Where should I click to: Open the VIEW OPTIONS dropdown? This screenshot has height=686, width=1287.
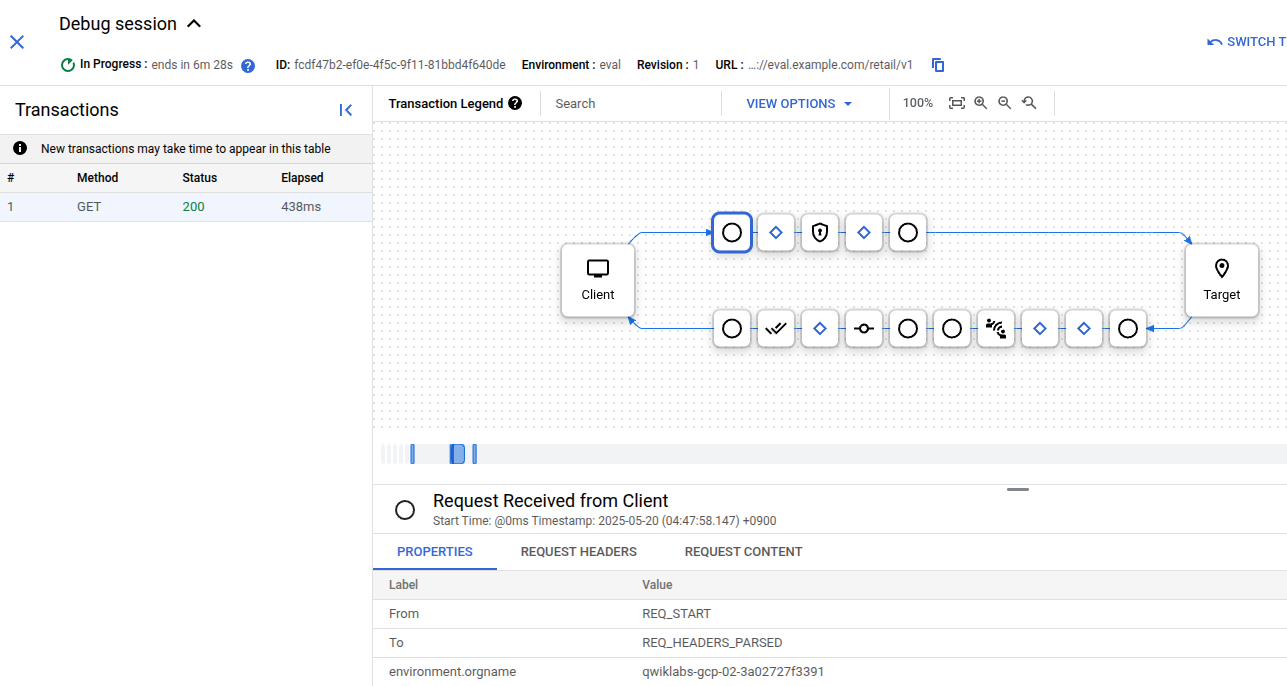tap(799, 104)
